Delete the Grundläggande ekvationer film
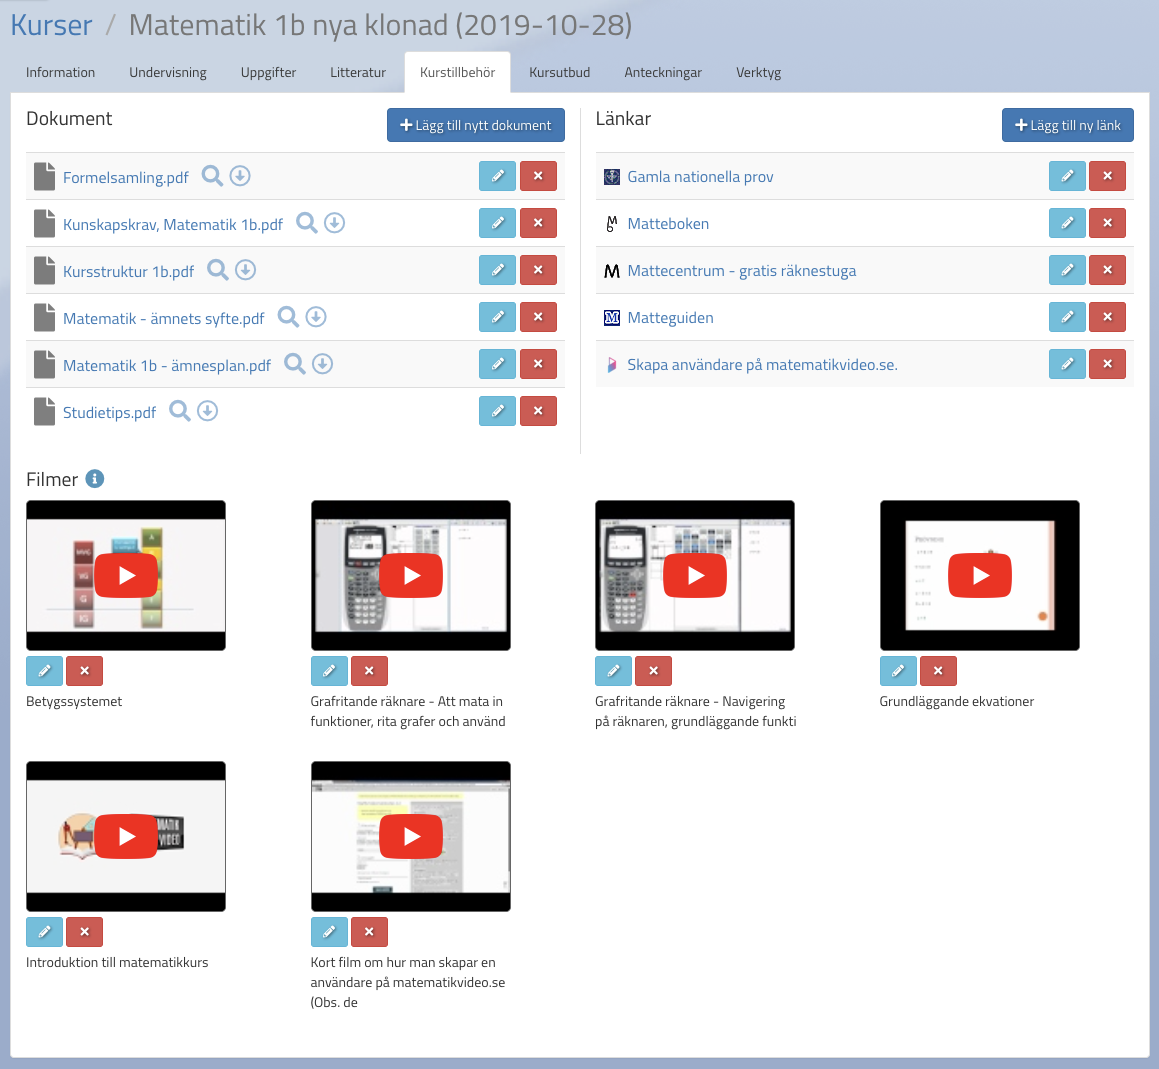 coord(938,671)
